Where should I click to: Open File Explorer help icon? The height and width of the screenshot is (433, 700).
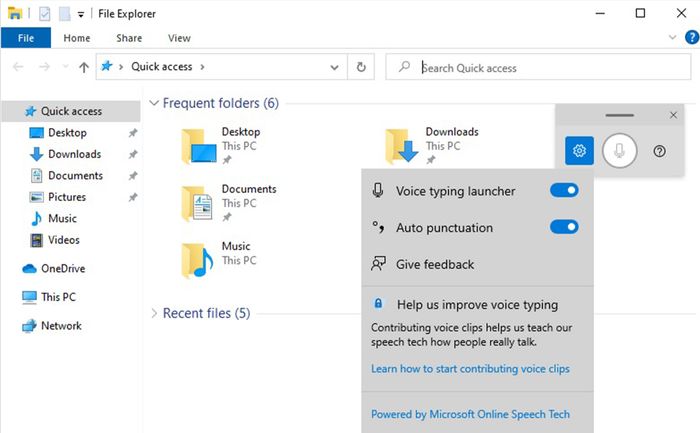692,37
